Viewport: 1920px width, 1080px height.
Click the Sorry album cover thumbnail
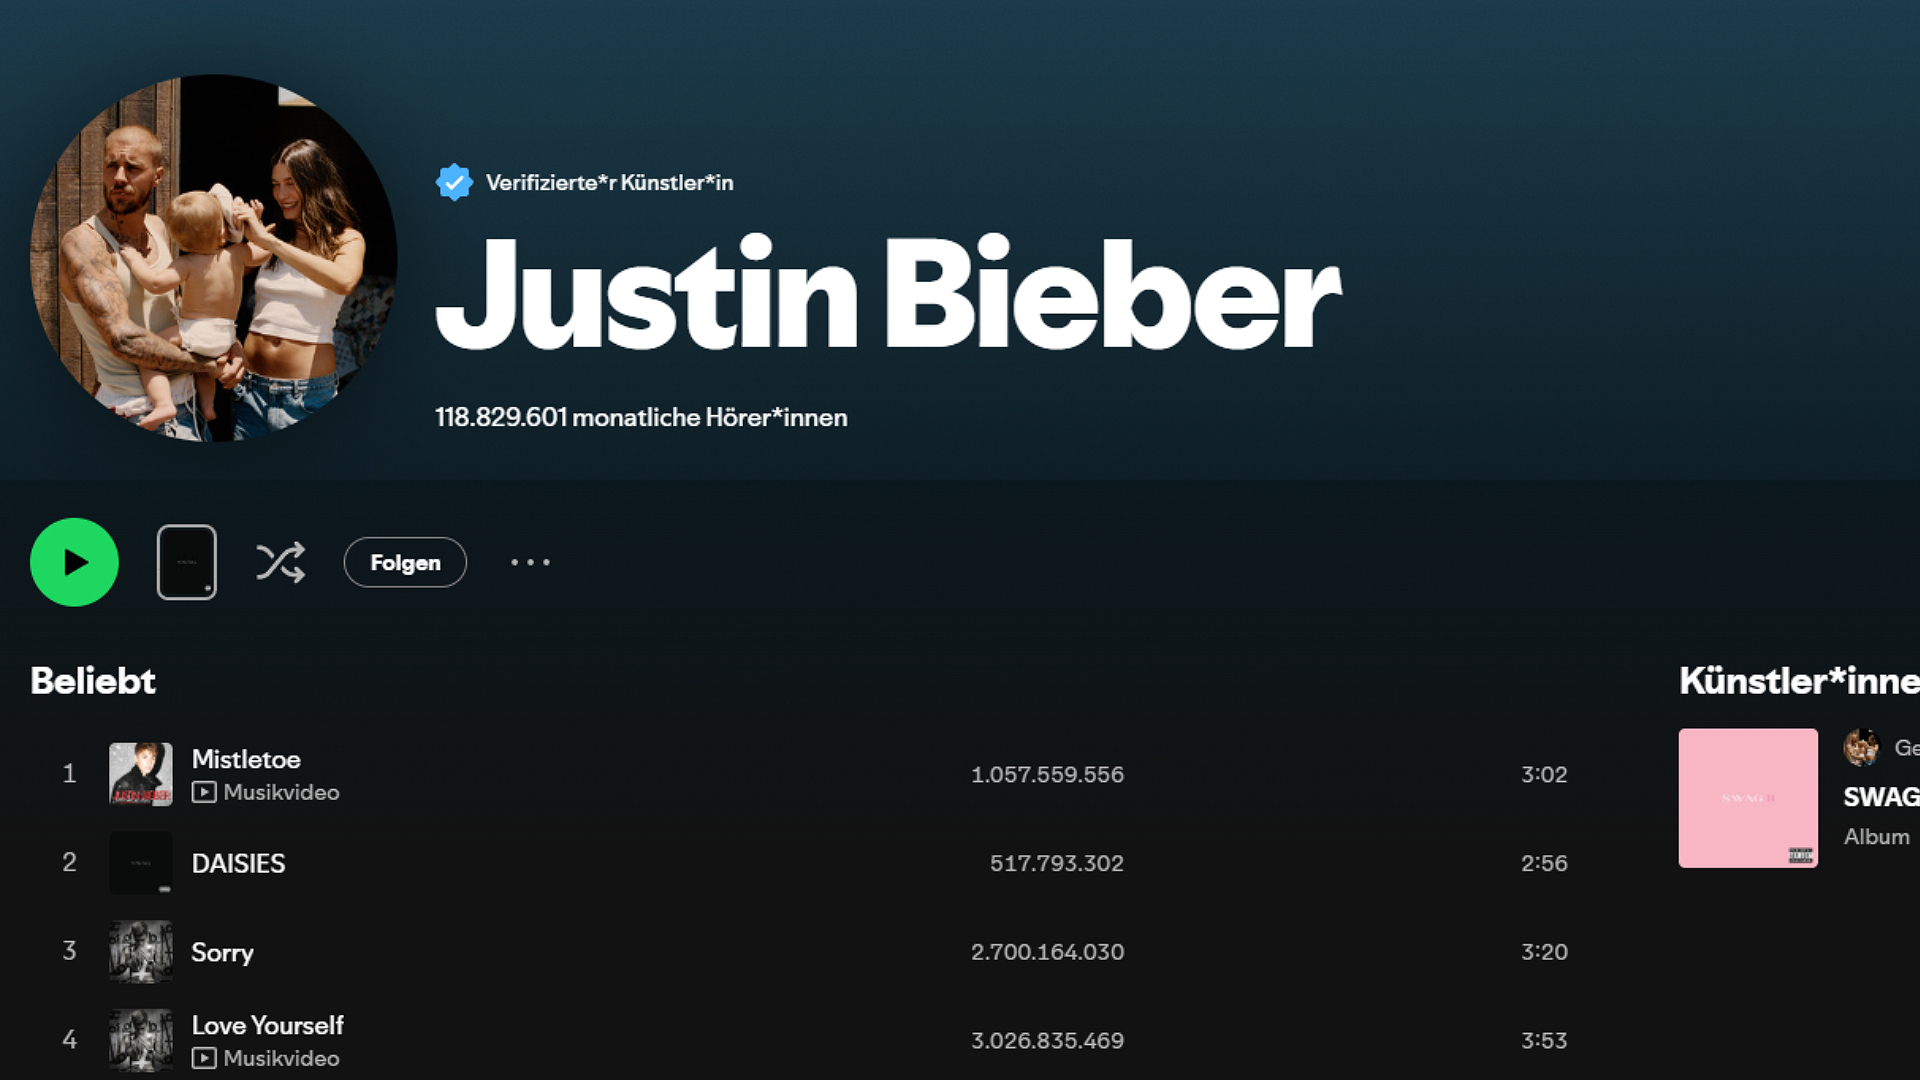[x=140, y=952]
